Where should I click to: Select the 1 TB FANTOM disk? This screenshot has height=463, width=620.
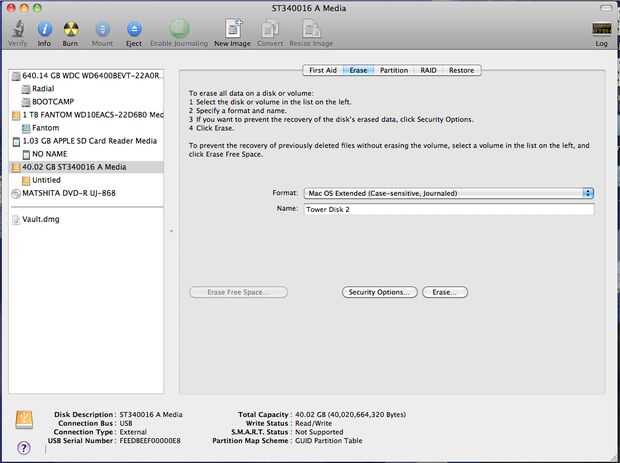[x=86, y=115]
